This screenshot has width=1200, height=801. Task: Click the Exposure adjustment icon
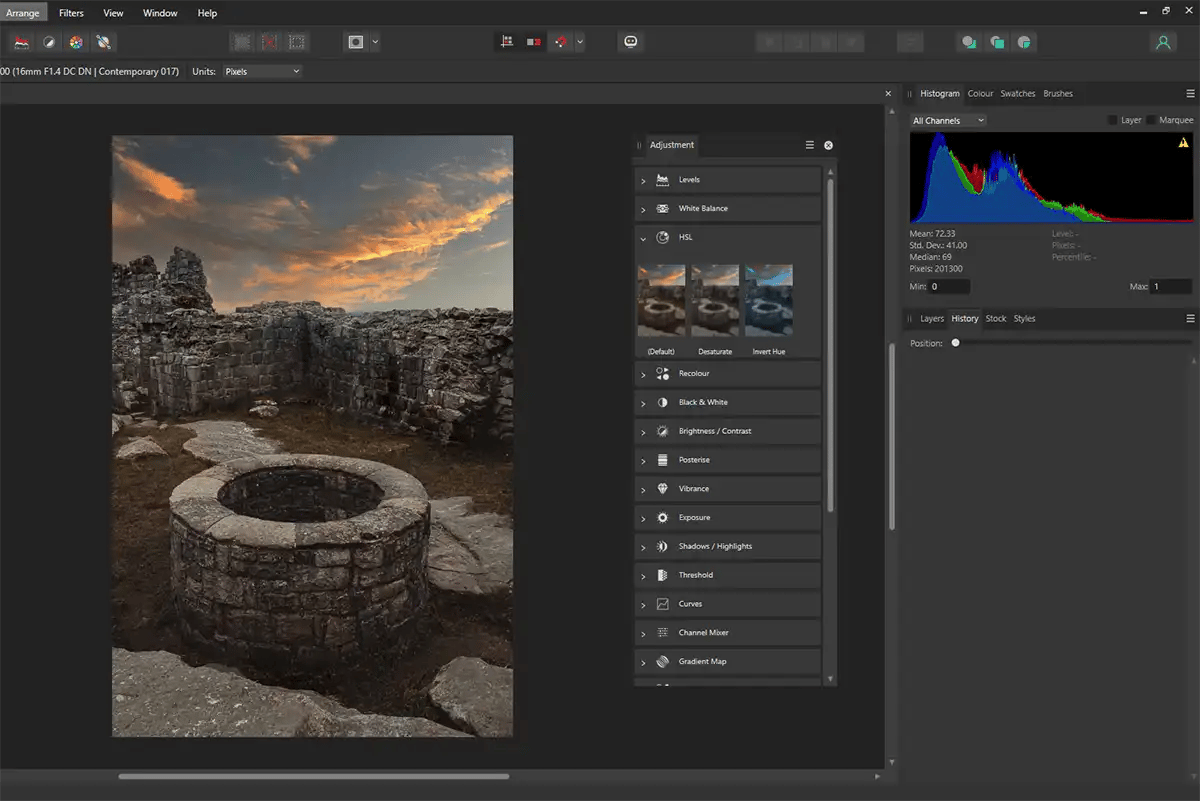click(x=662, y=518)
